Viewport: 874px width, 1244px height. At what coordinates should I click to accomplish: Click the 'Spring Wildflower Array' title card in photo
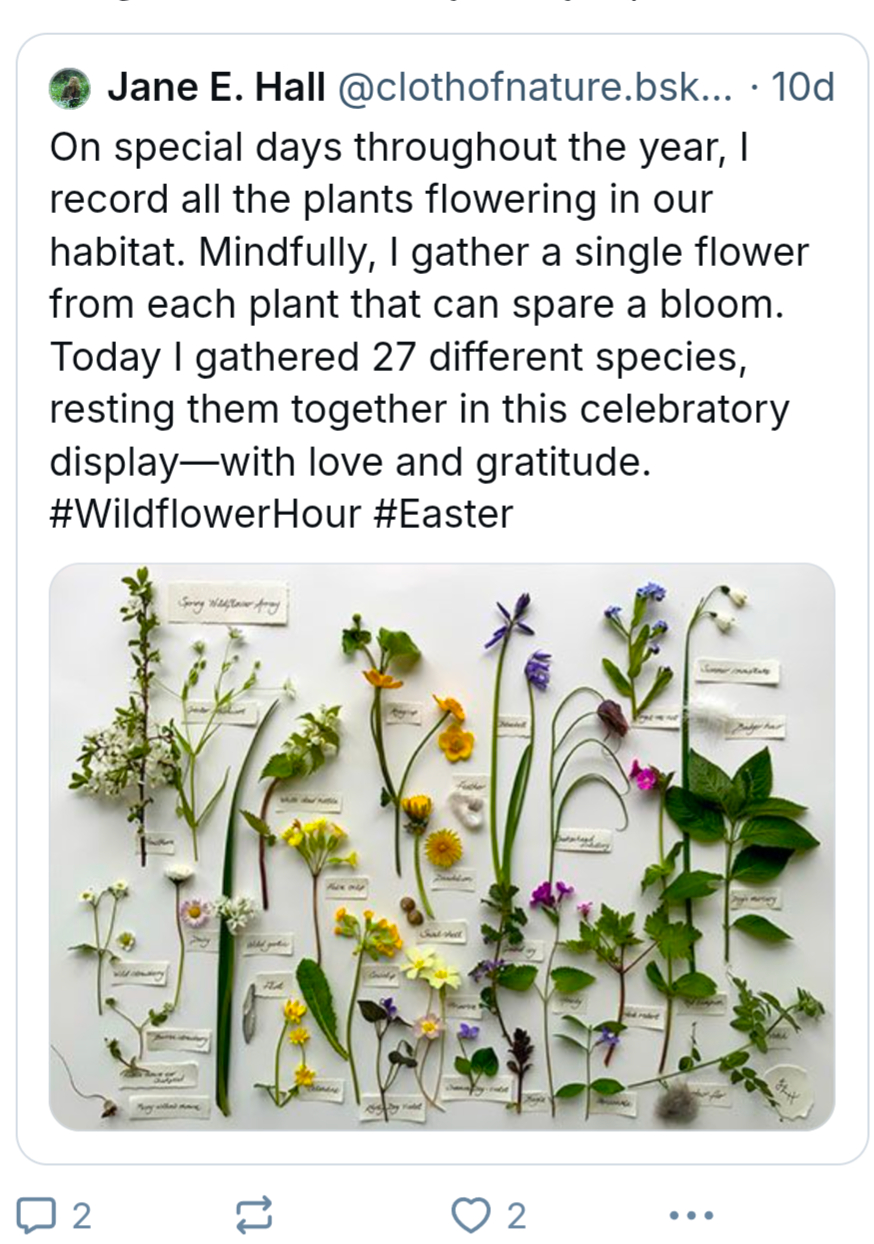pyautogui.click(x=229, y=603)
